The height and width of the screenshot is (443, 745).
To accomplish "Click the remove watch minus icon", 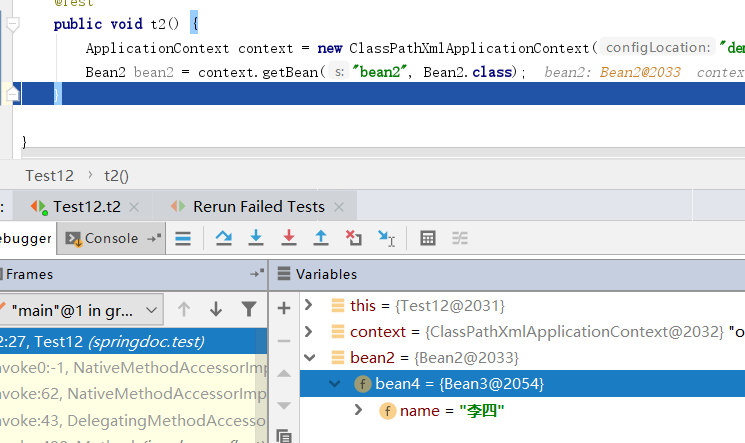I will tap(284, 341).
